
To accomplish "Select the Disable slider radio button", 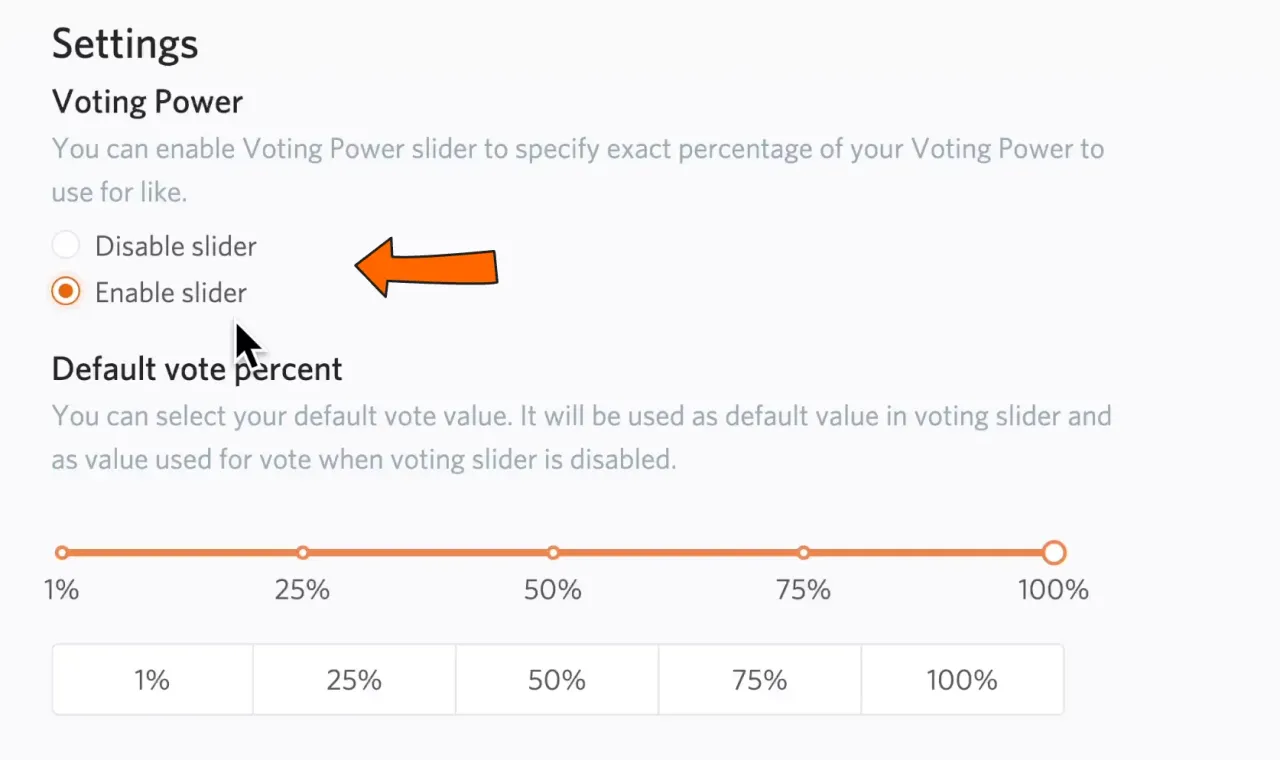I will (66, 246).
